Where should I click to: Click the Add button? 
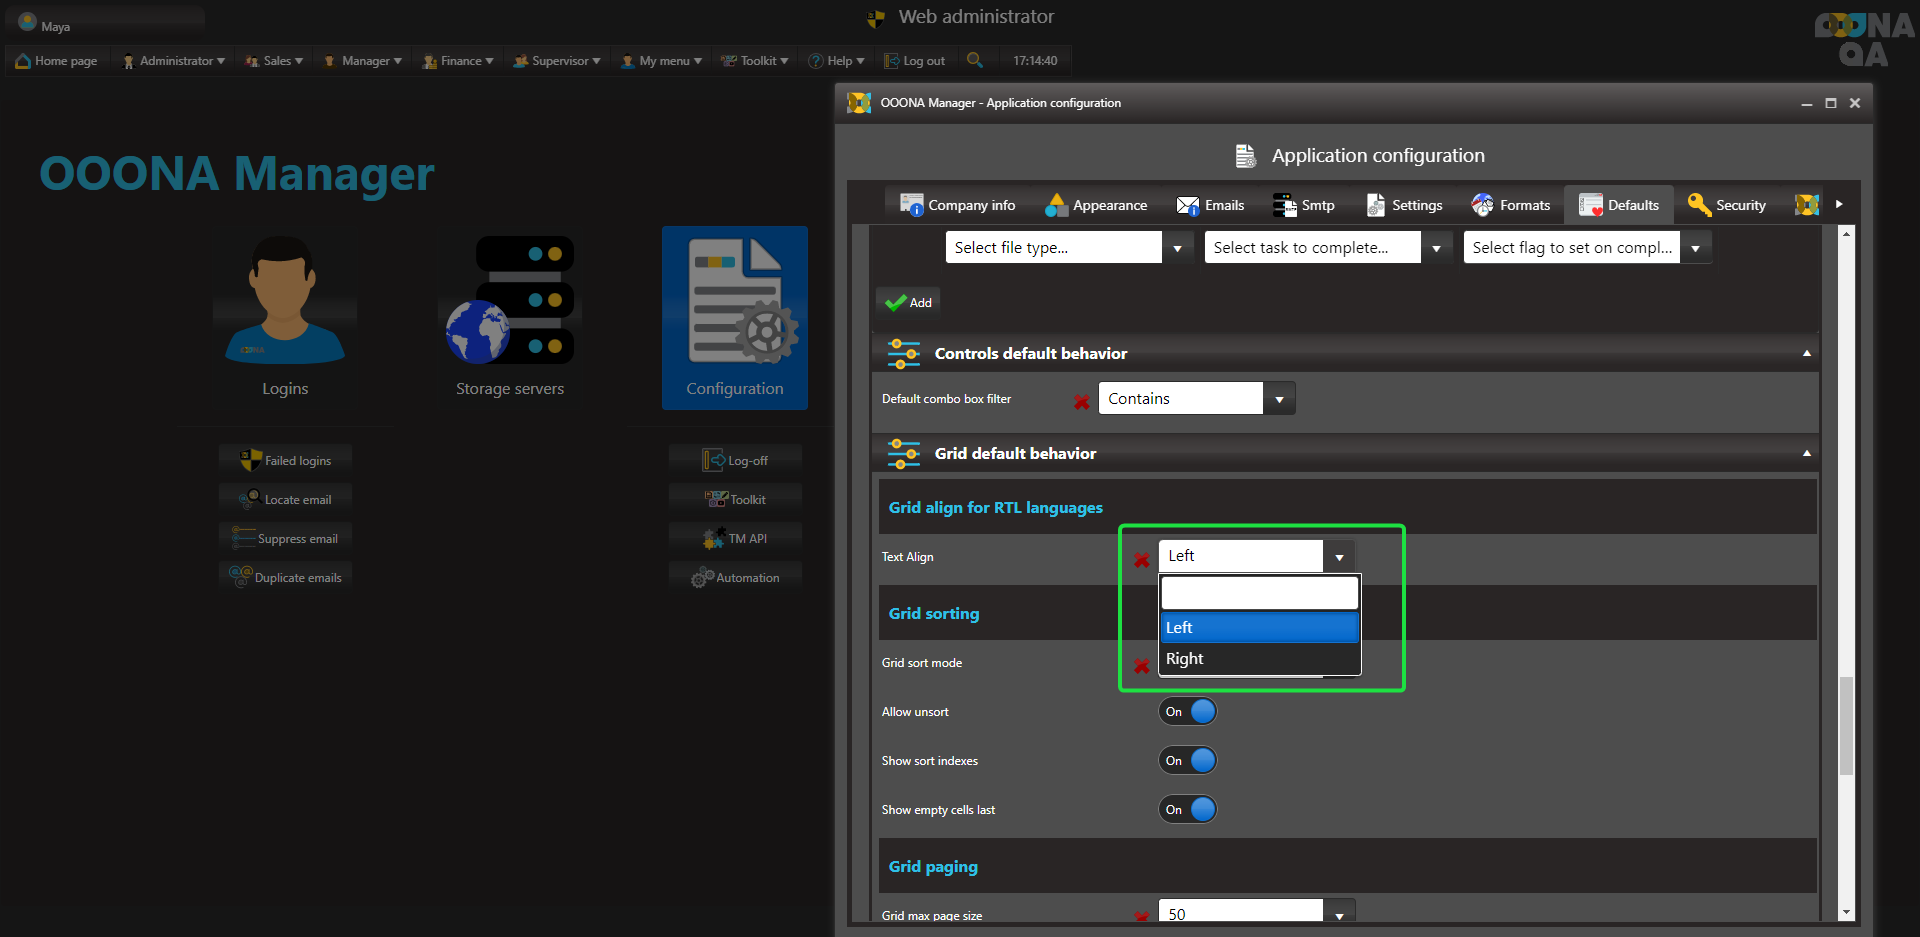click(x=909, y=302)
